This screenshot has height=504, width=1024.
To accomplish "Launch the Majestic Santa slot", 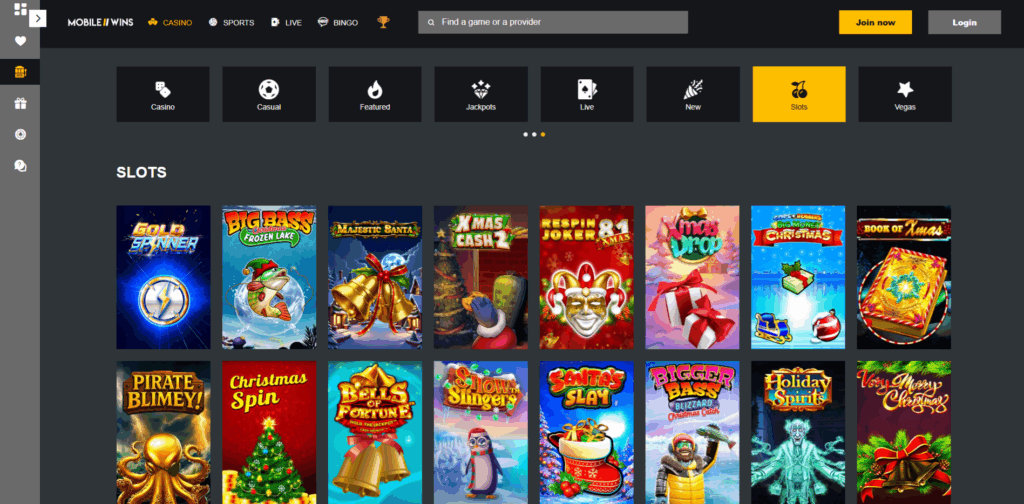I will pyautogui.click(x=375, y=277).
